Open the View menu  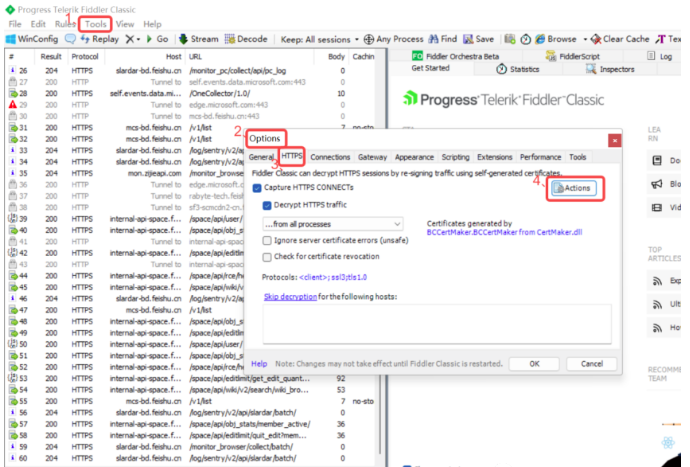[x=125, y=24]
